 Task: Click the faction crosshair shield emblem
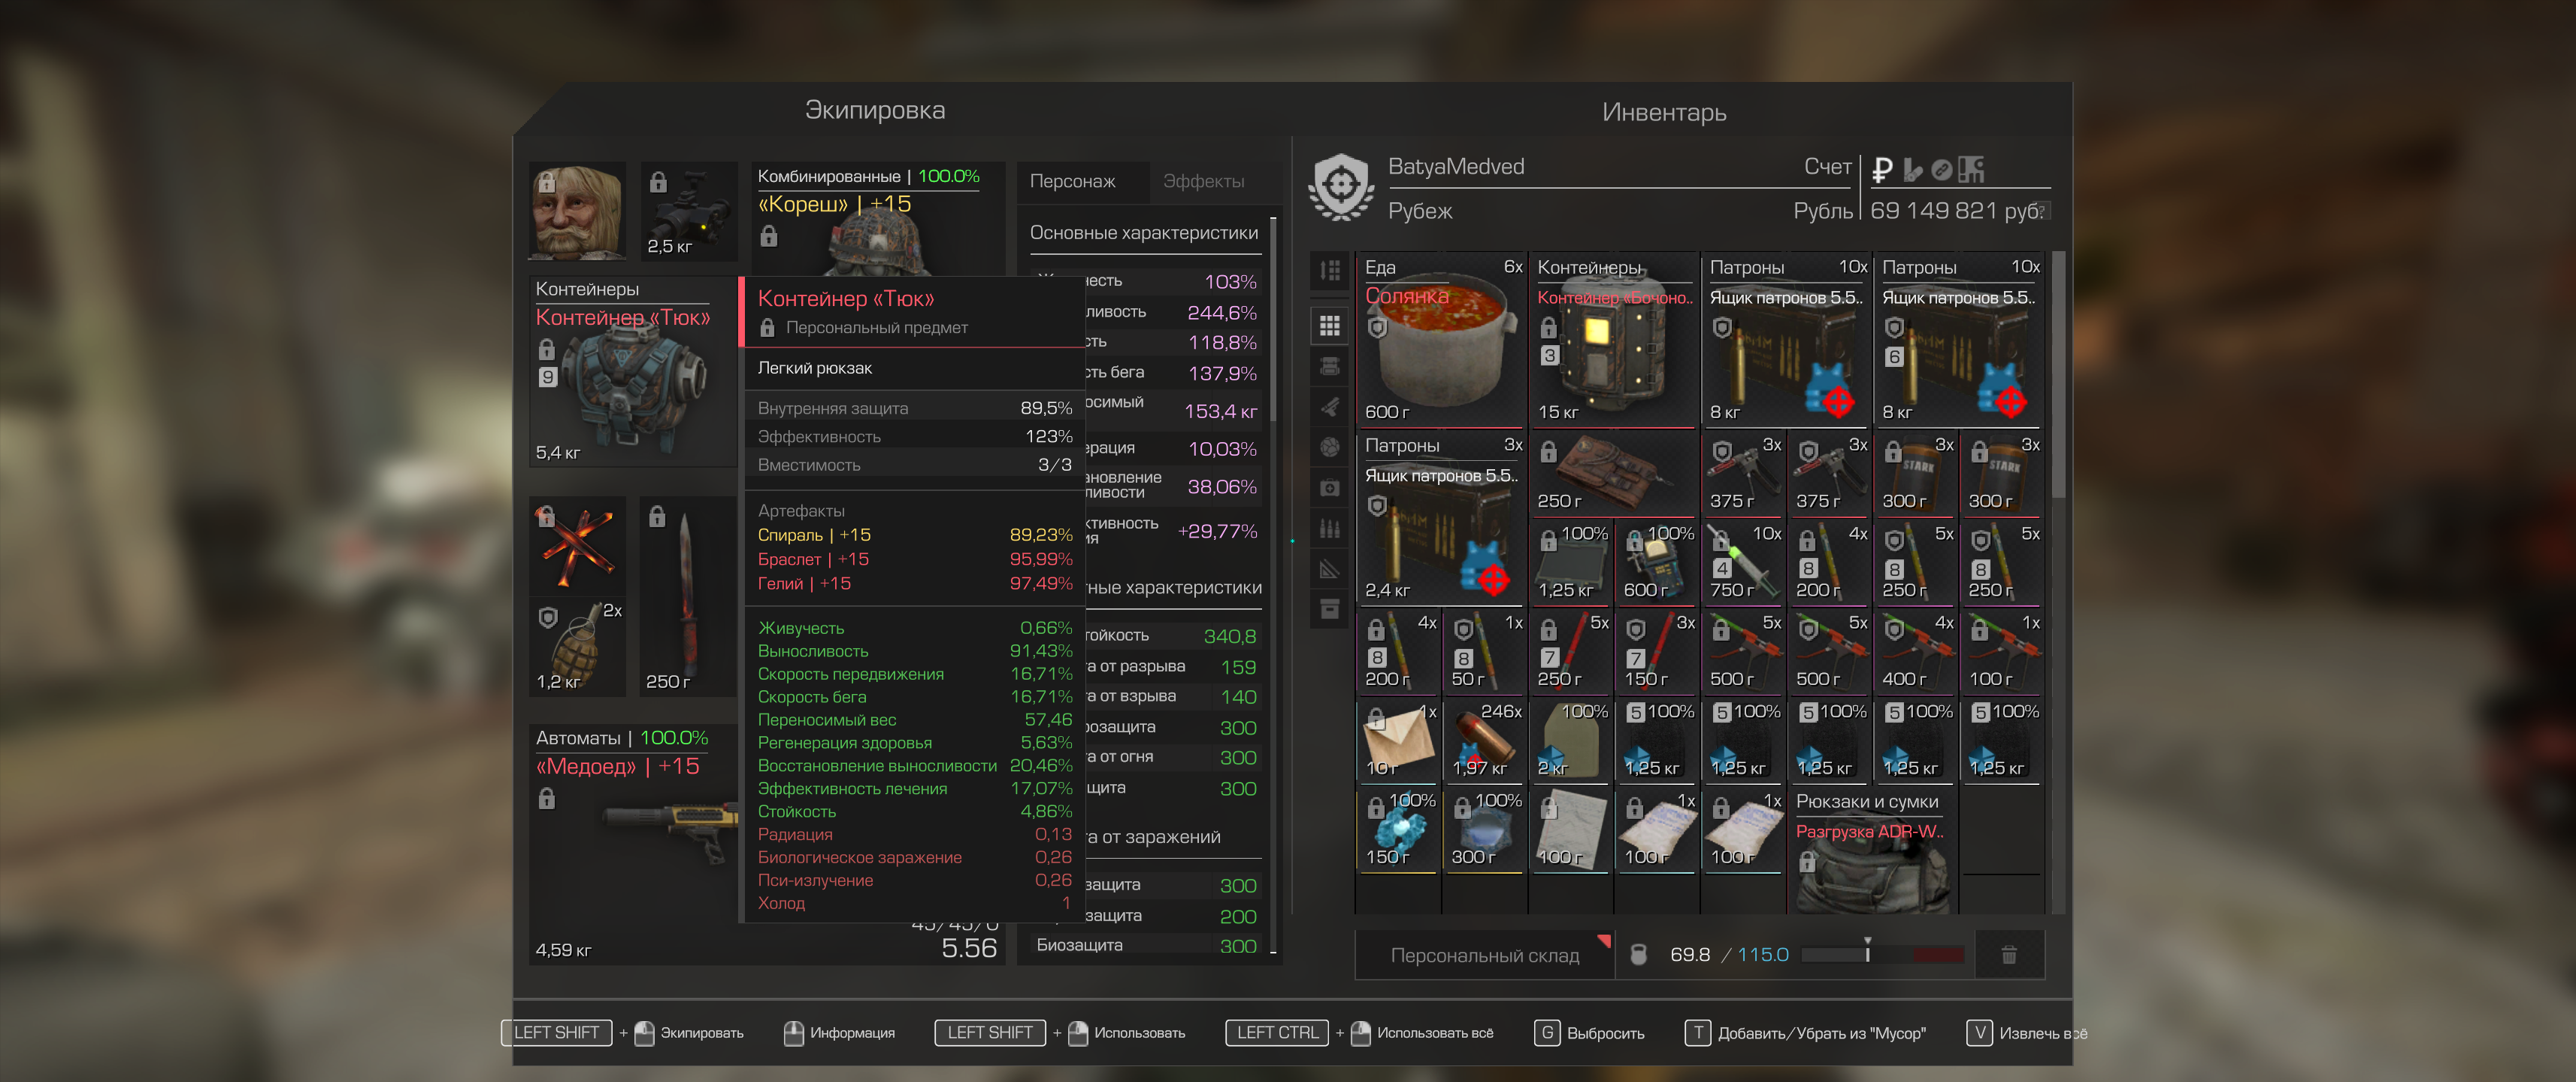tap(1341, 187)
